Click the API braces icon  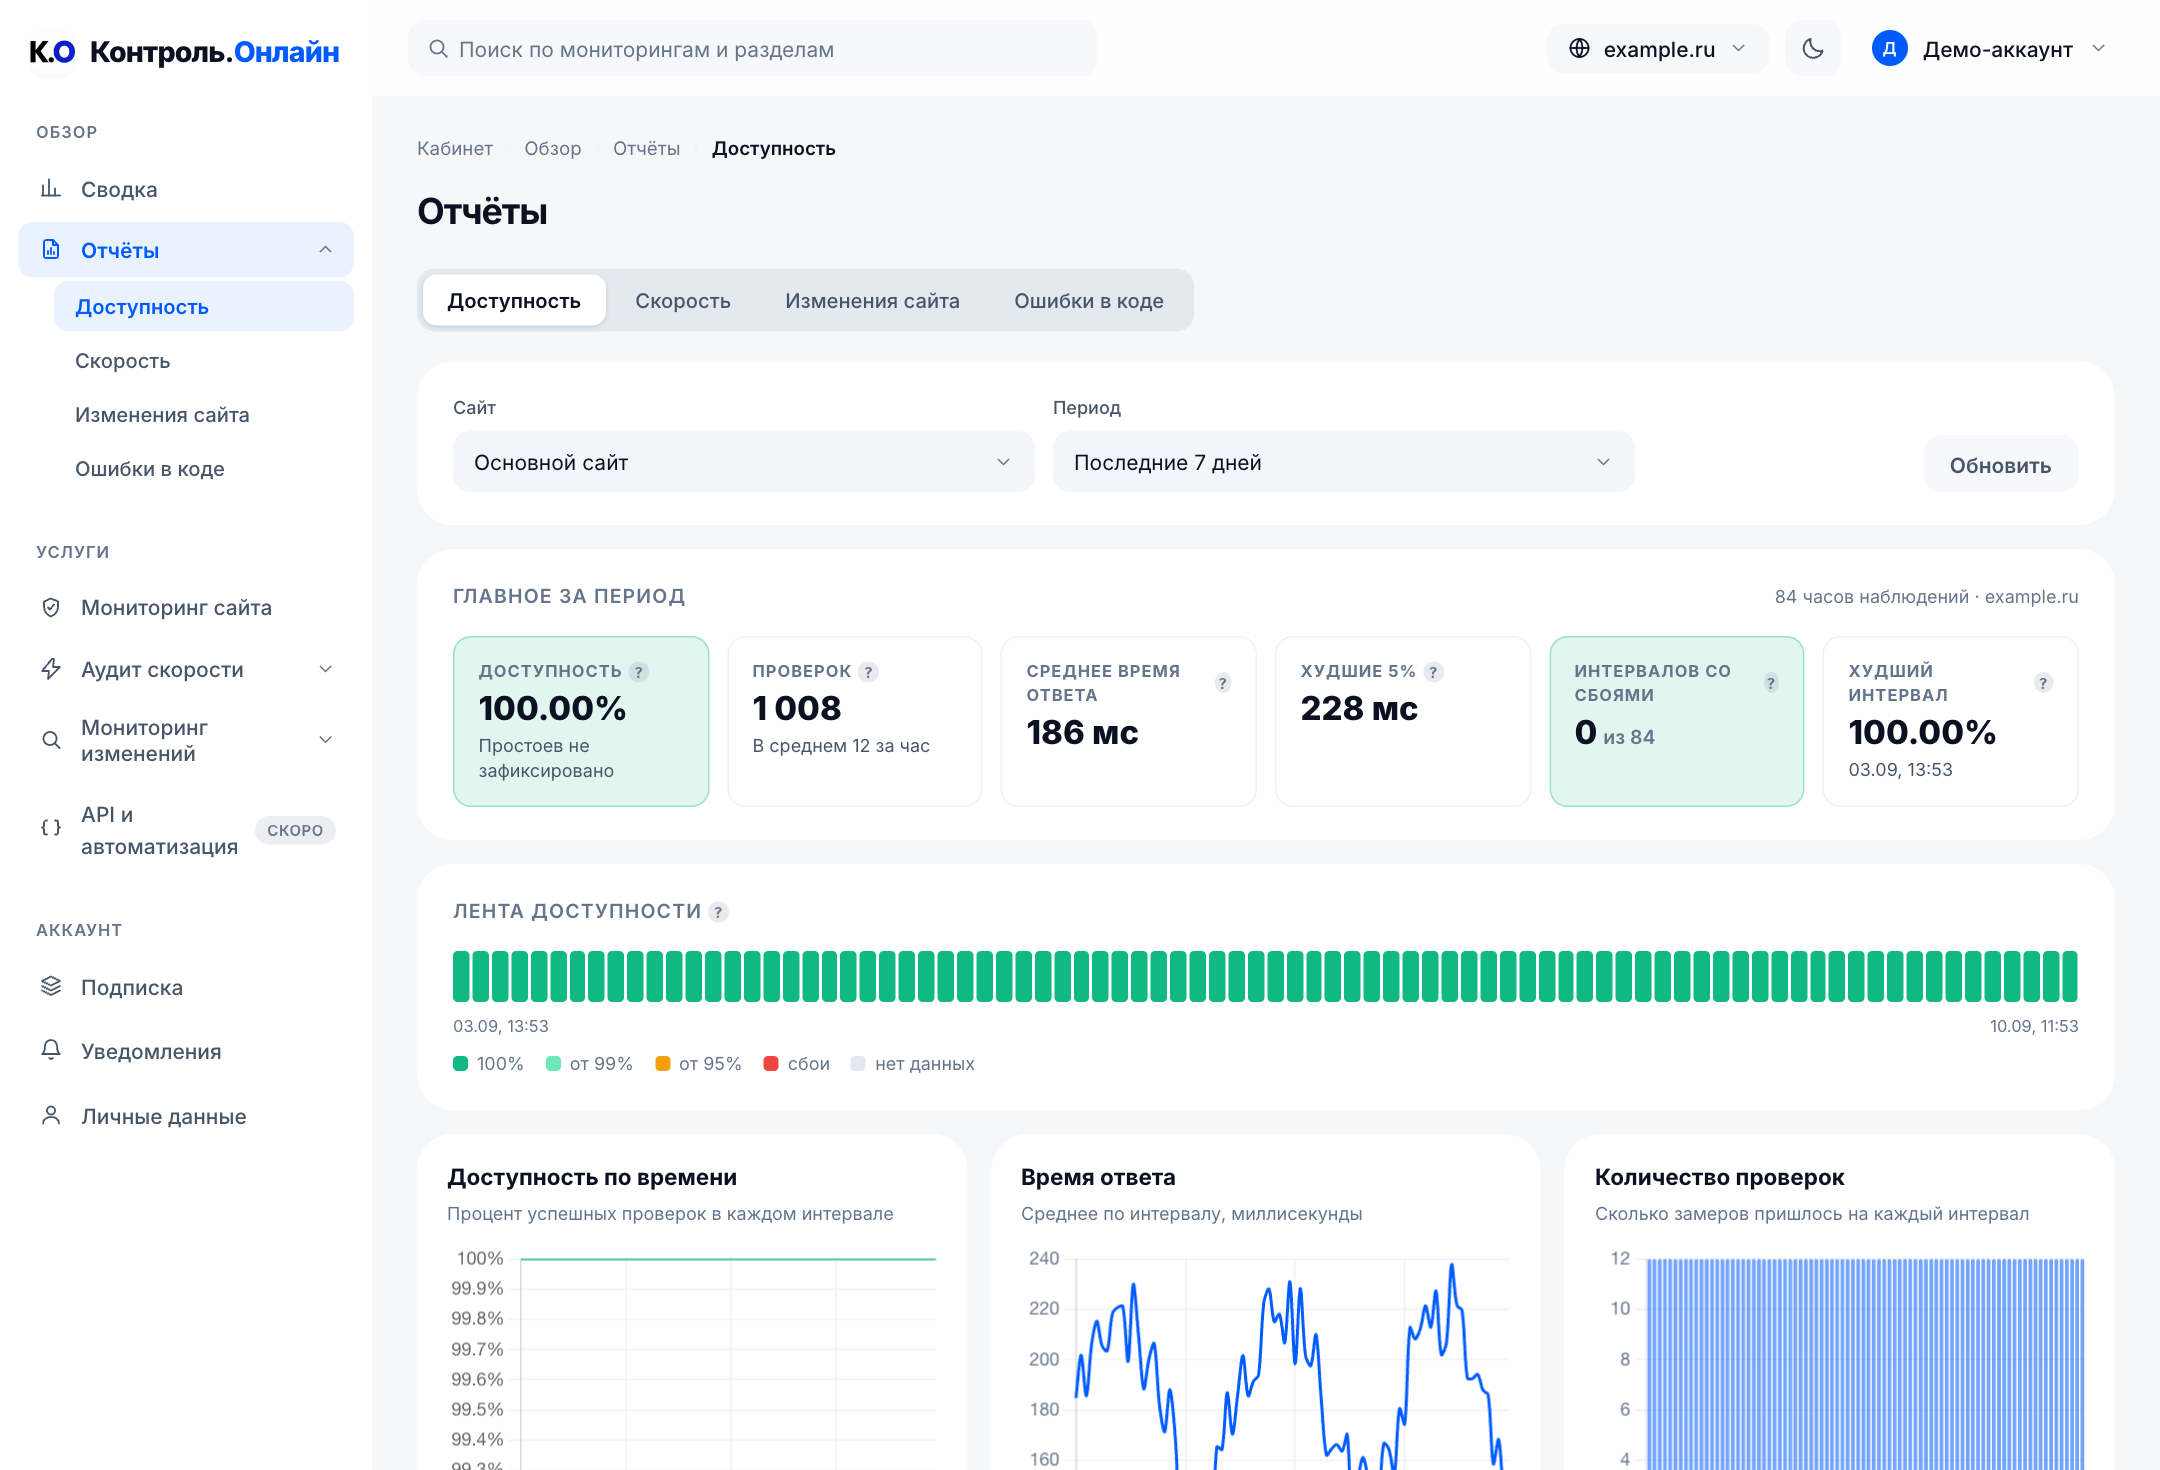[x=51, y=828]
